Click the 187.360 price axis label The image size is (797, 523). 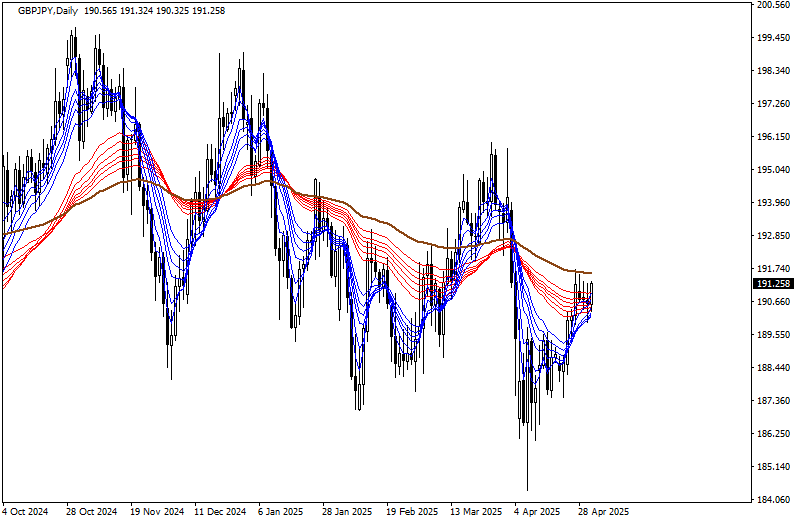[x=773, y=401]
